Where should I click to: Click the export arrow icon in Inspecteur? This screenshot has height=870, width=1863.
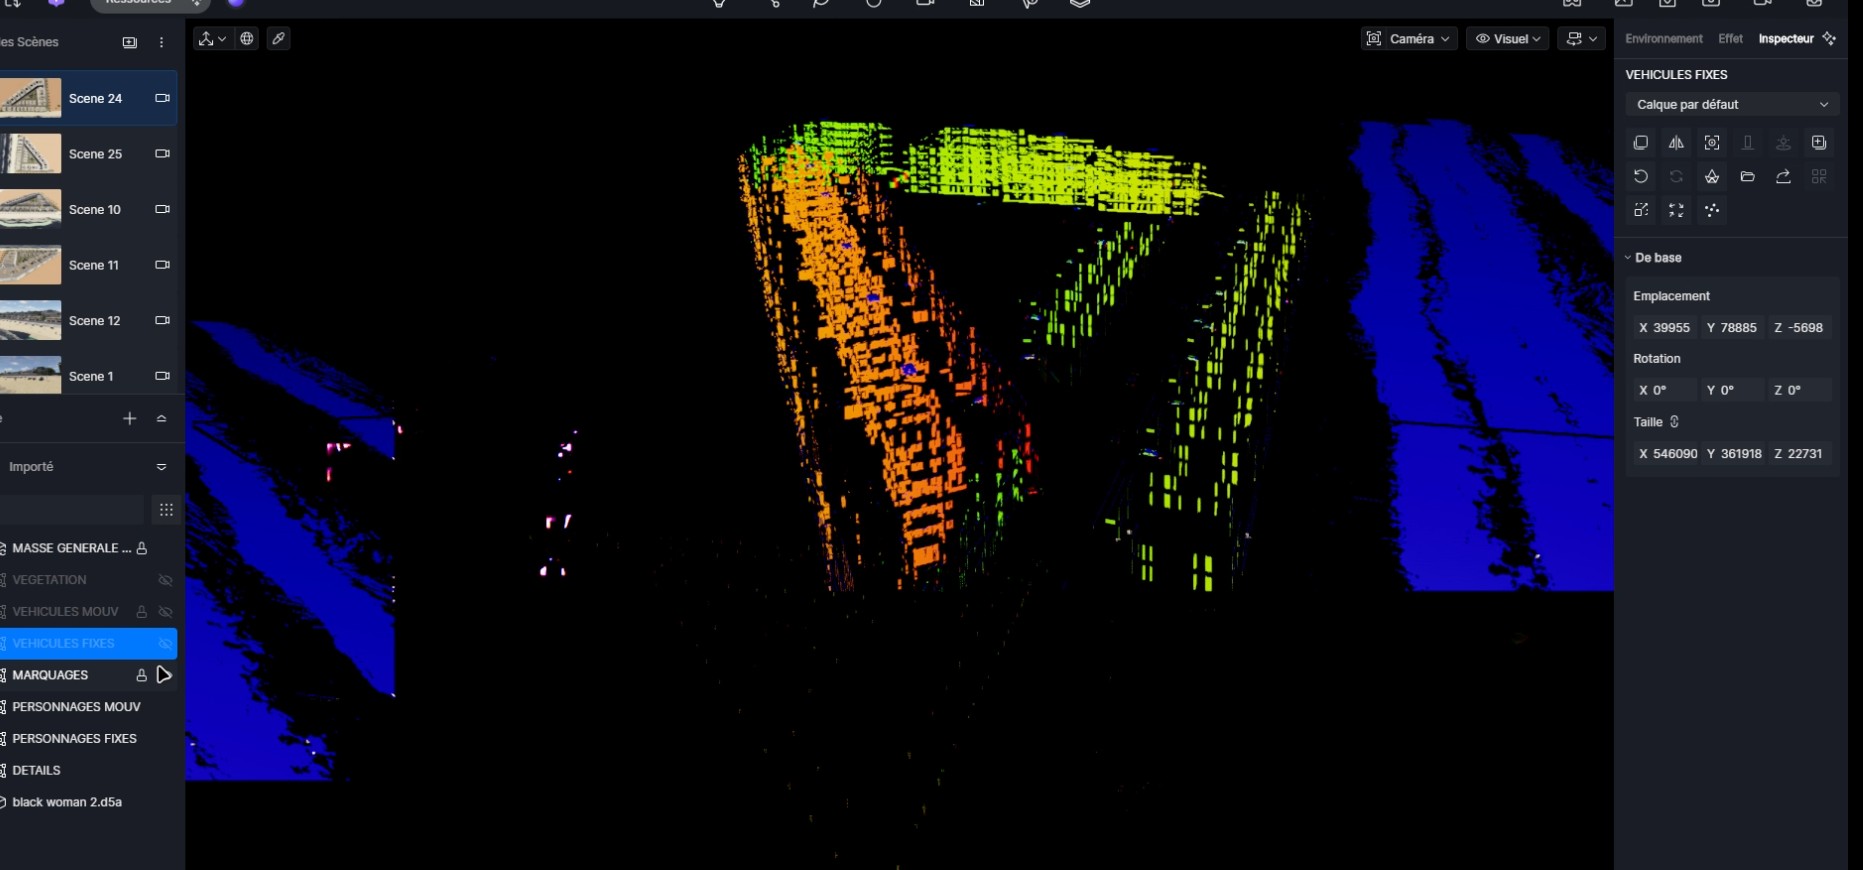pyautogui.click(x=1783, y=177)
